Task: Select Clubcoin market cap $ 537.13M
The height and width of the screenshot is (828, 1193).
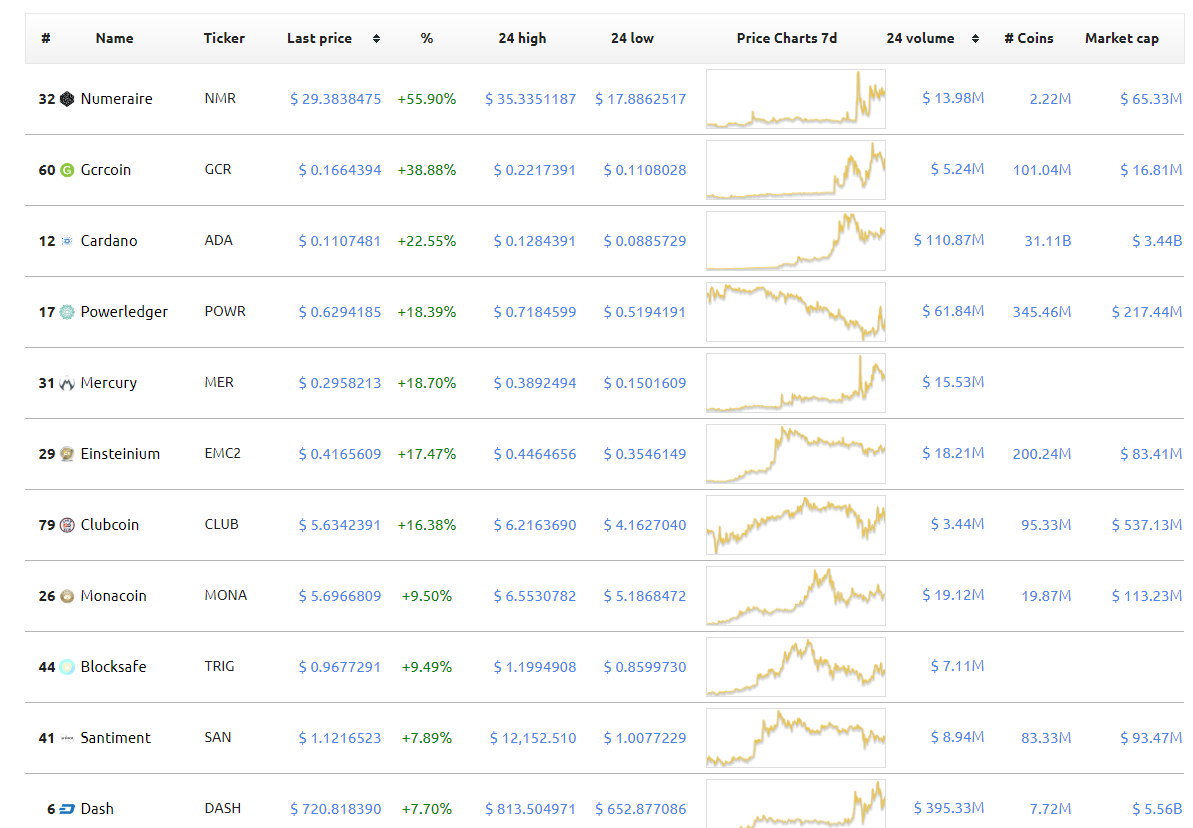Action: click(x=1147, y=525)
